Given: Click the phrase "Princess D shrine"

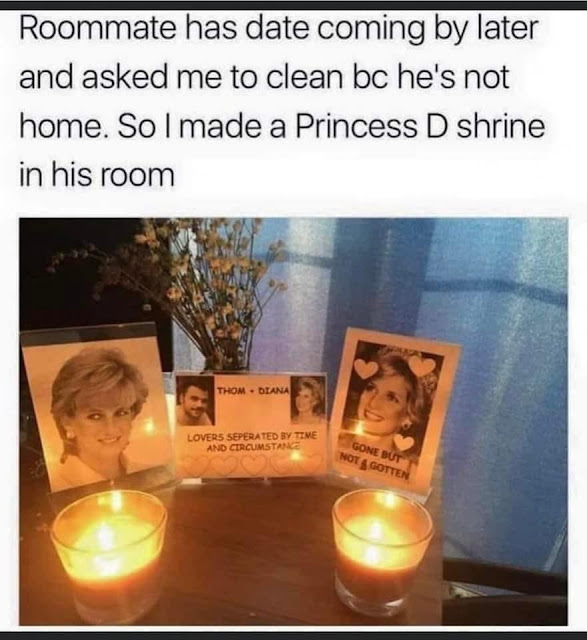Looking at the screenshot, I should pos(419,127).
